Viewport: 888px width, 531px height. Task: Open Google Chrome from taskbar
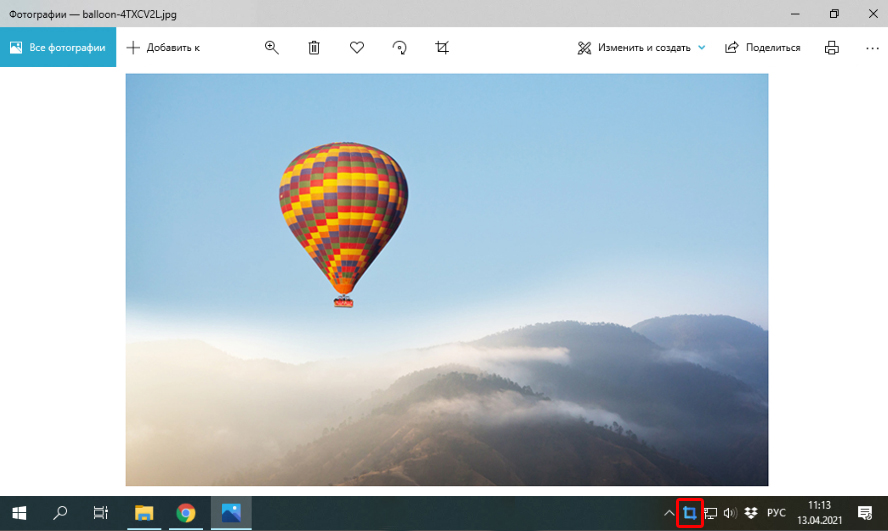point(186,513)
